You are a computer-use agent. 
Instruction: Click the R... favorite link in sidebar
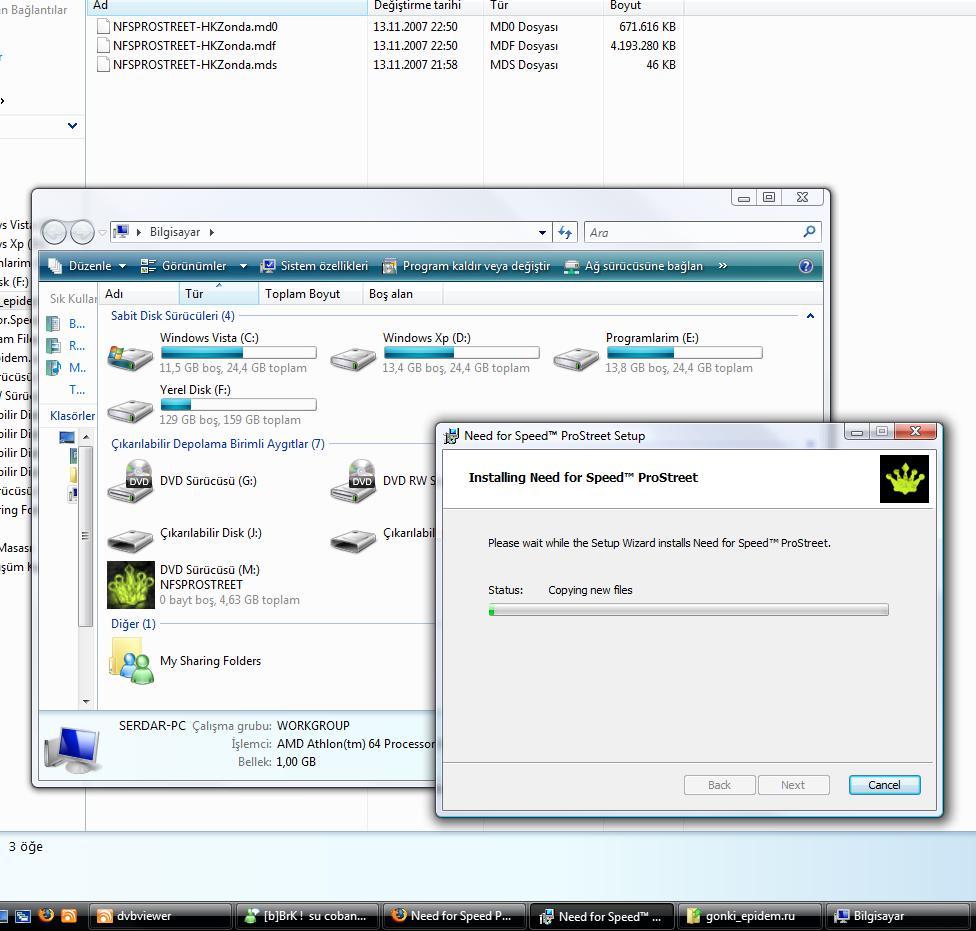[x=67, y=345]
